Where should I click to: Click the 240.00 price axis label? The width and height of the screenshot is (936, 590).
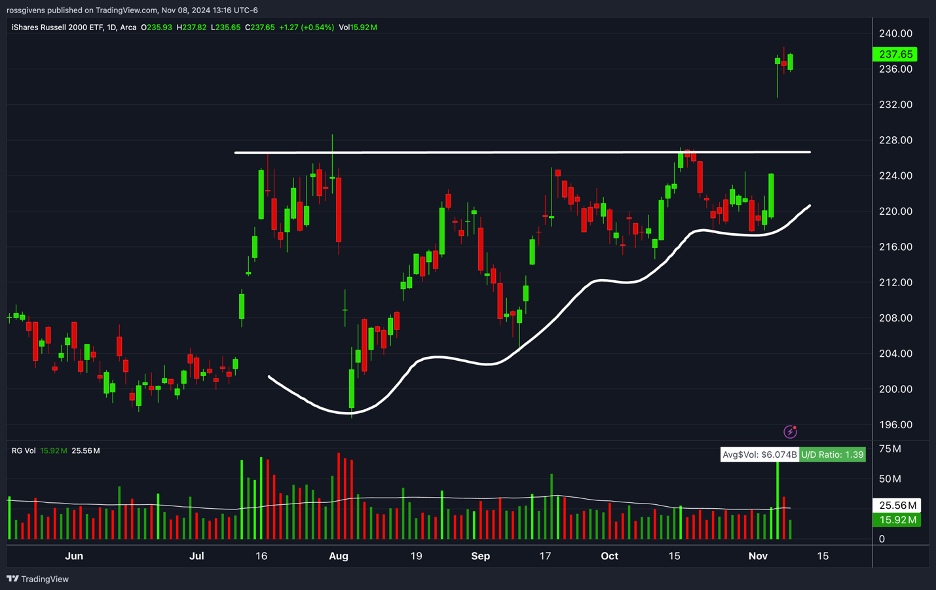895,33
